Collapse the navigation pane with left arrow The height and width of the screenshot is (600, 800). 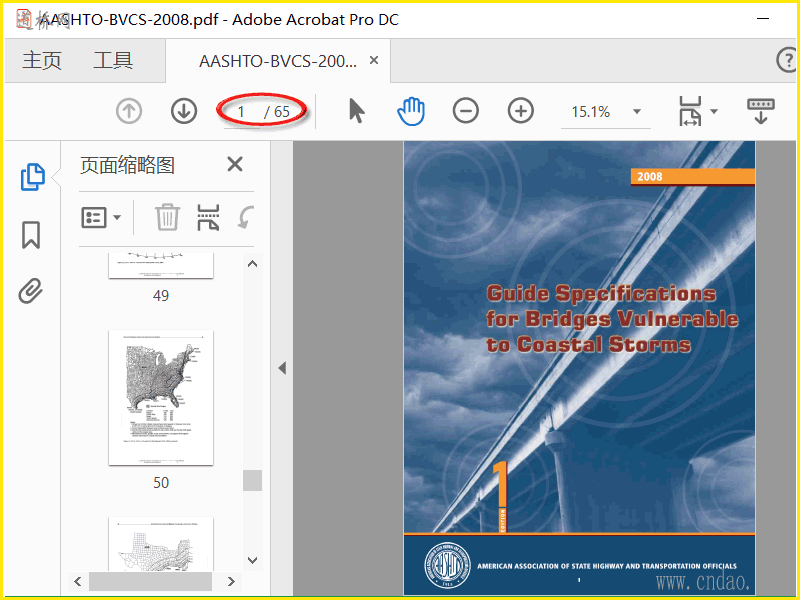[x=282, y=368]
